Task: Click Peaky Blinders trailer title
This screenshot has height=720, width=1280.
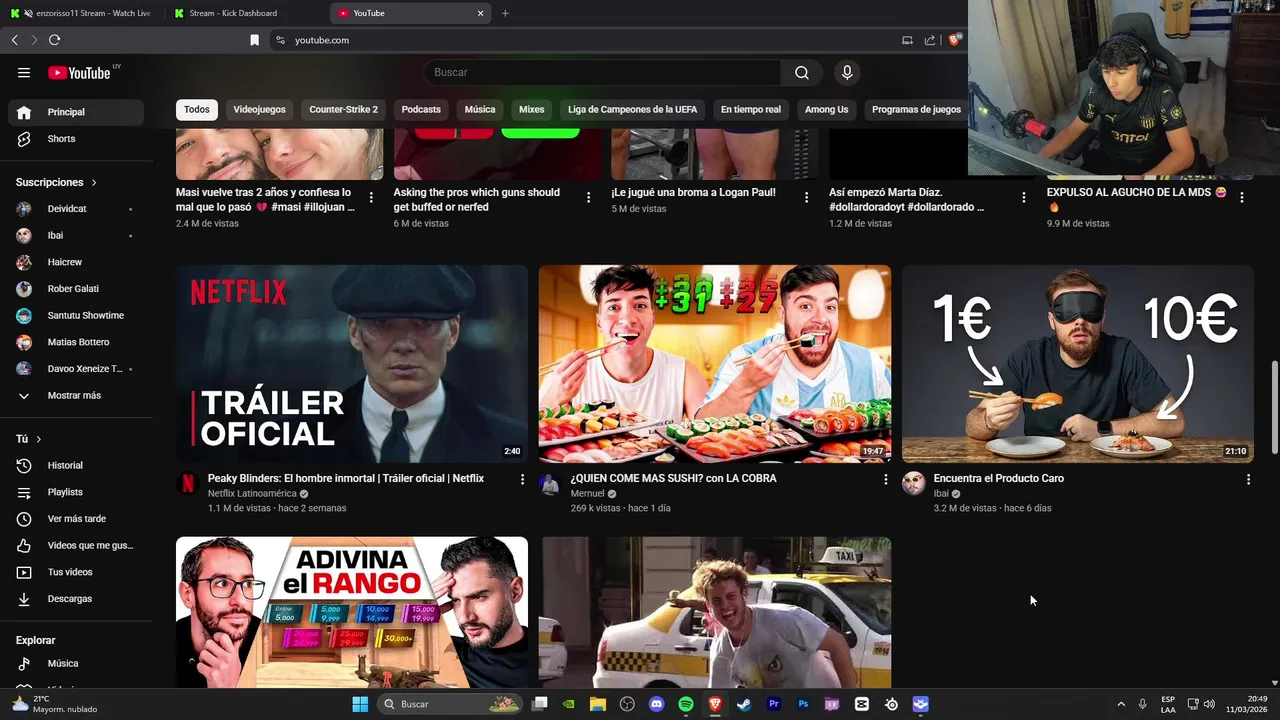Action: click(x=346, y=478)
